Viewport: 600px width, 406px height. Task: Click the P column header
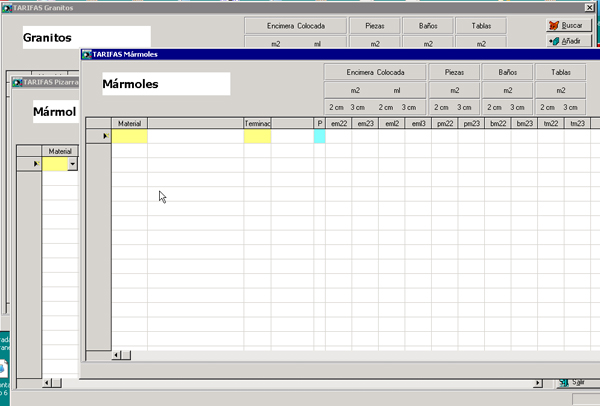[320, 123]
